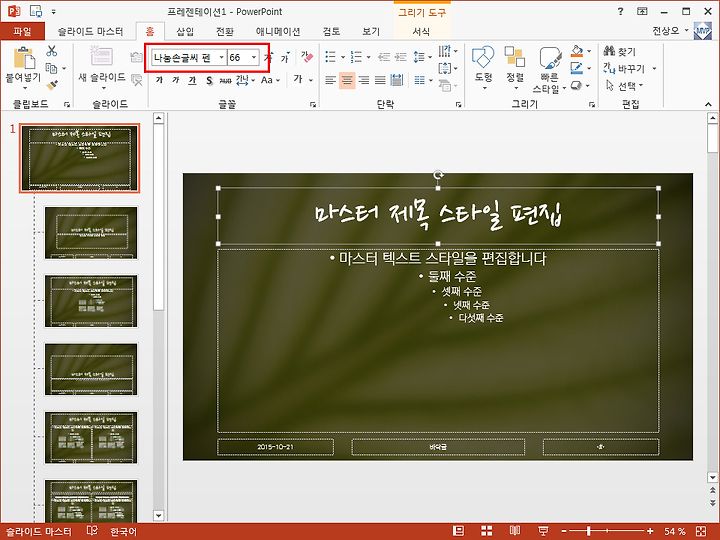Viewport: 720px width, 540px height.
Task: Toggle align left paragraph
Action: (x=330, y=81)
